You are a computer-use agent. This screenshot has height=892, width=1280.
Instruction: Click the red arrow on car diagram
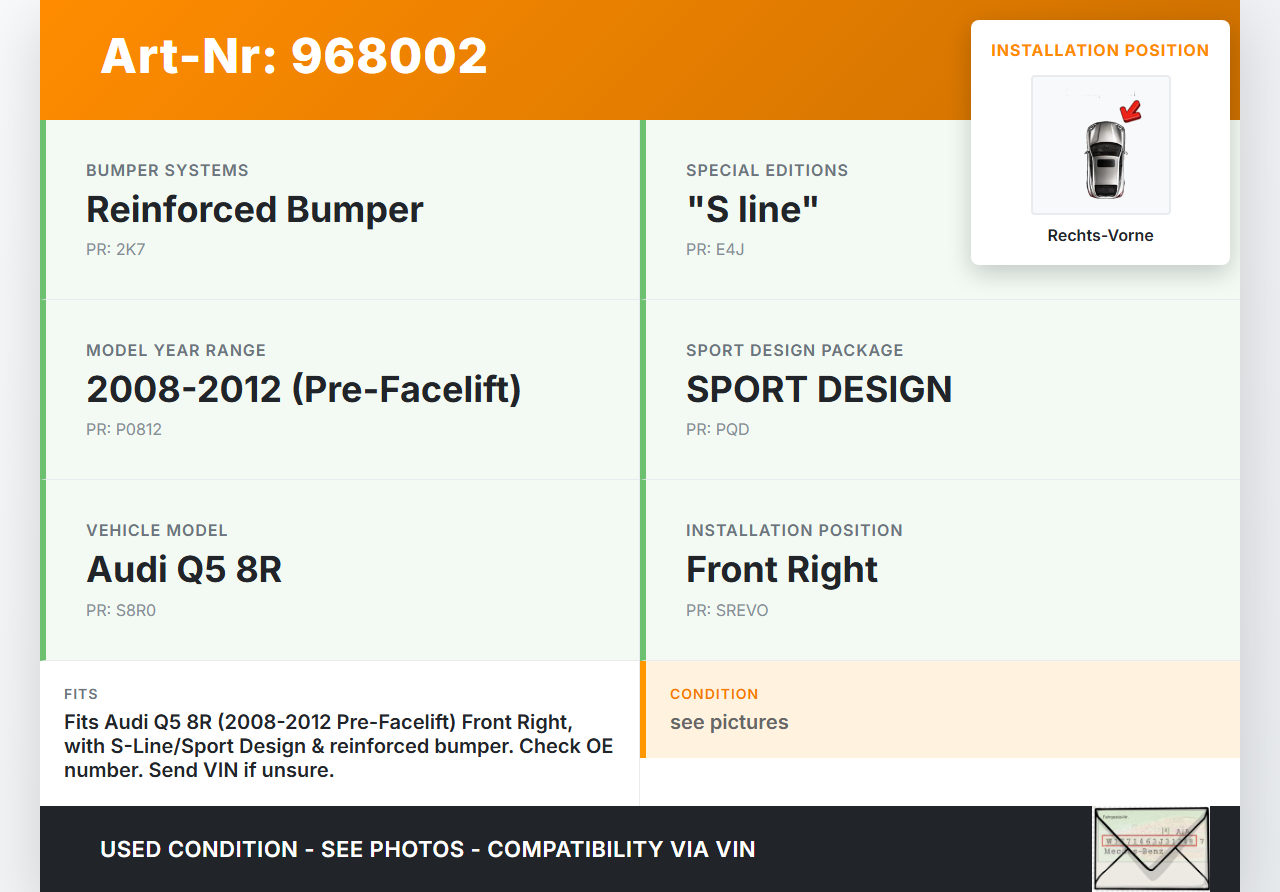click(1131, 111)
